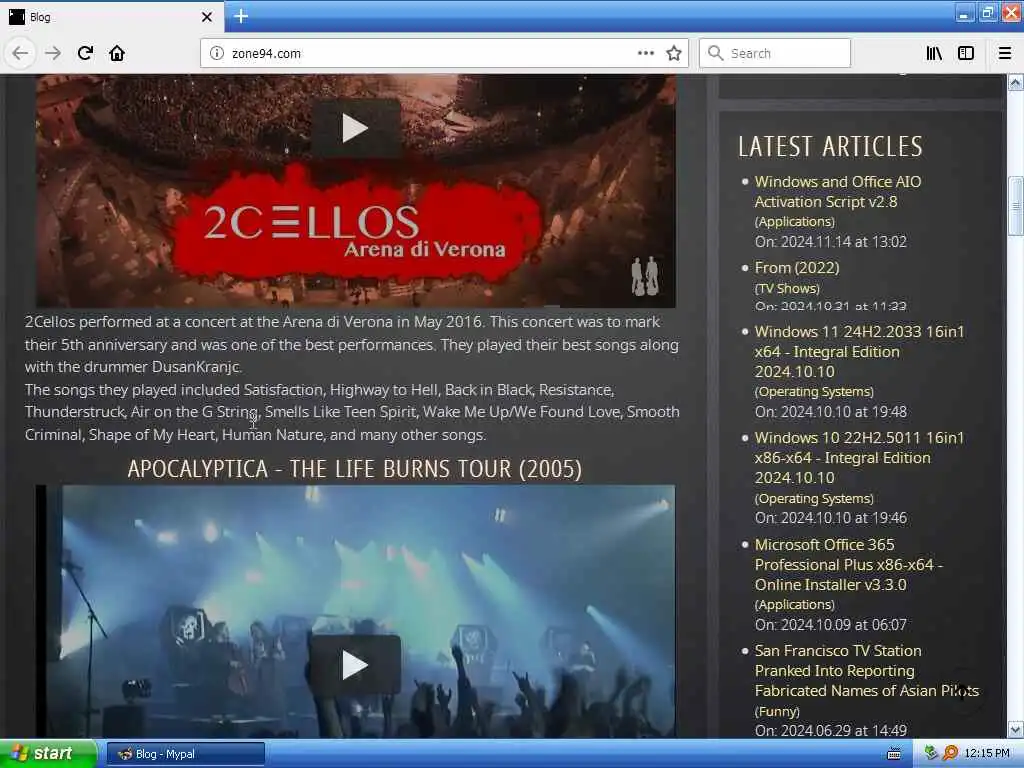Viewport: 1024px width, 768px height.
Task: Open the page actions three-dot menu
Action: [645, 53]
